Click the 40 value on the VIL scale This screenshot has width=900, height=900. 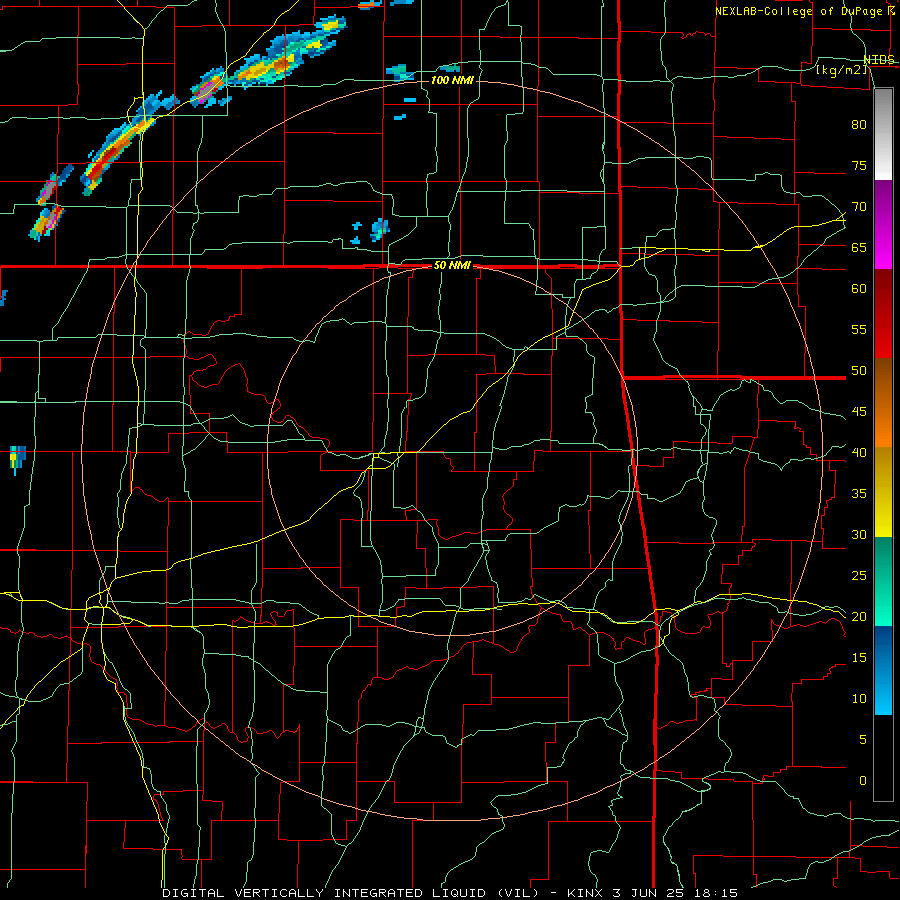[x=859, y=452]
